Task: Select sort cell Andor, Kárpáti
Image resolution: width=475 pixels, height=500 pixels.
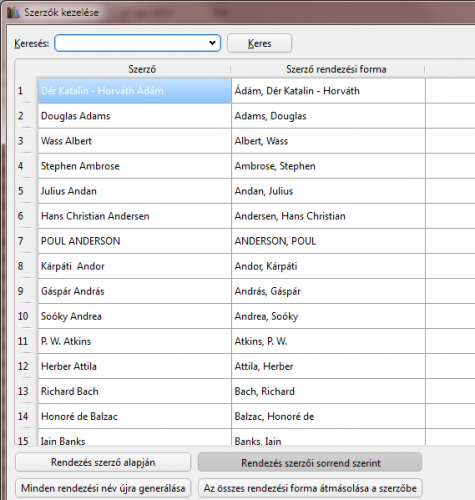Action: pyautogui.click(x=328, y=266)
